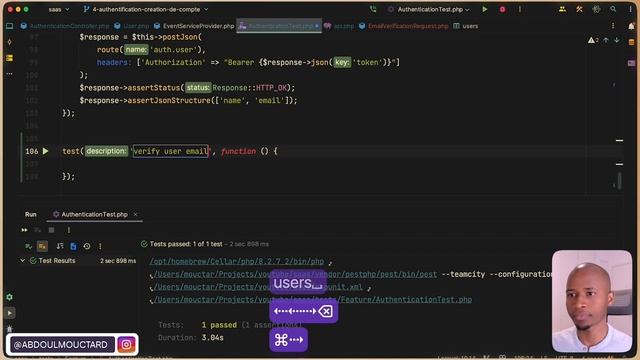
Task: Click the phone call icon in title bar
Action: click(373, 9)
